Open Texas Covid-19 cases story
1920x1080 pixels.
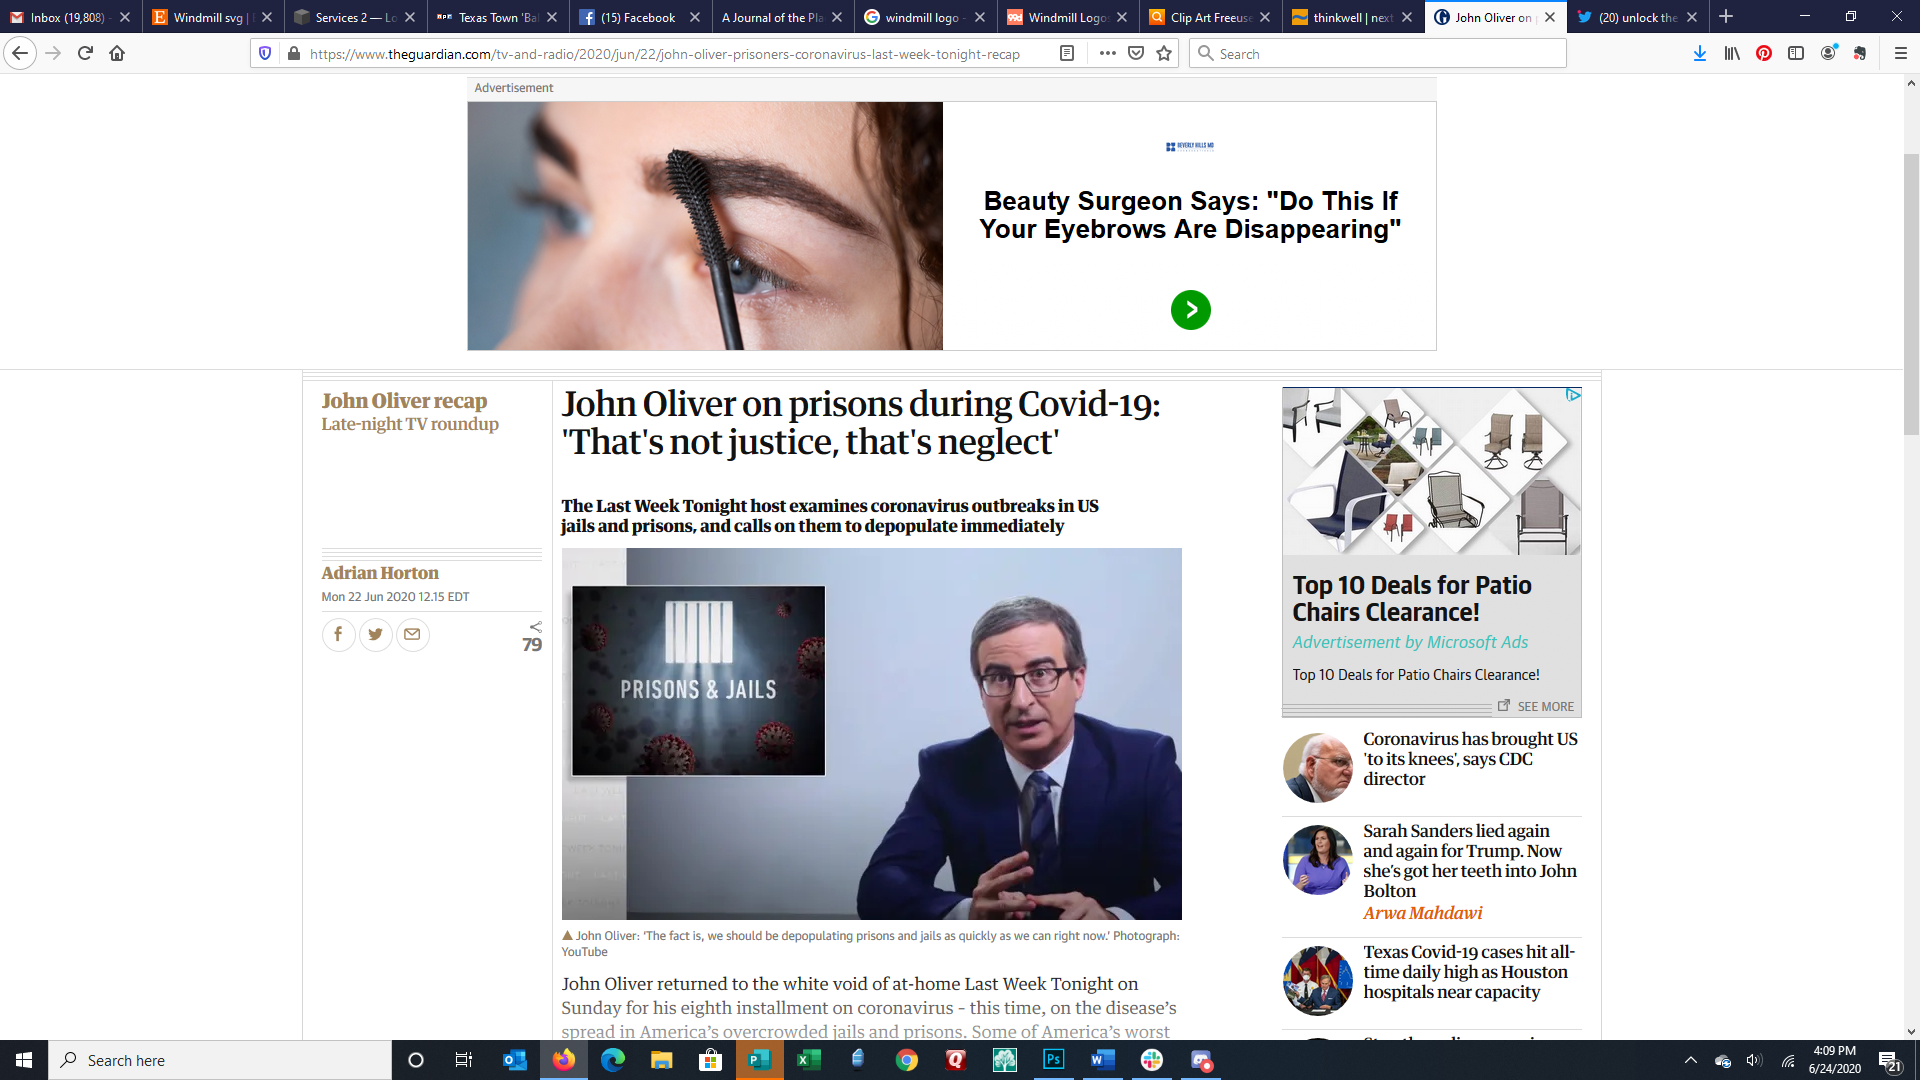1468,972
